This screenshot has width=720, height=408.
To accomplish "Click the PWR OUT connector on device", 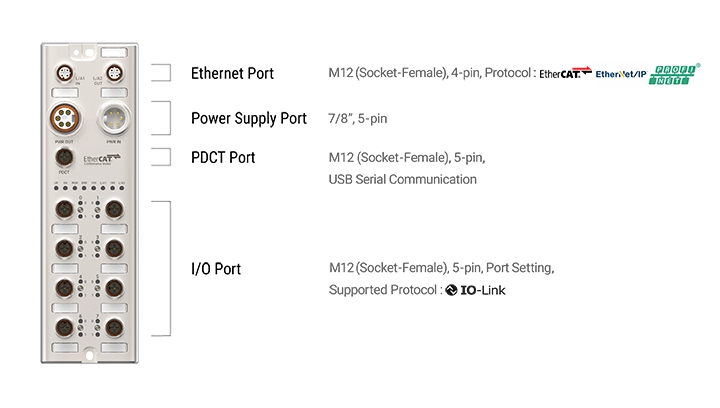I will [x=65, y=122].
